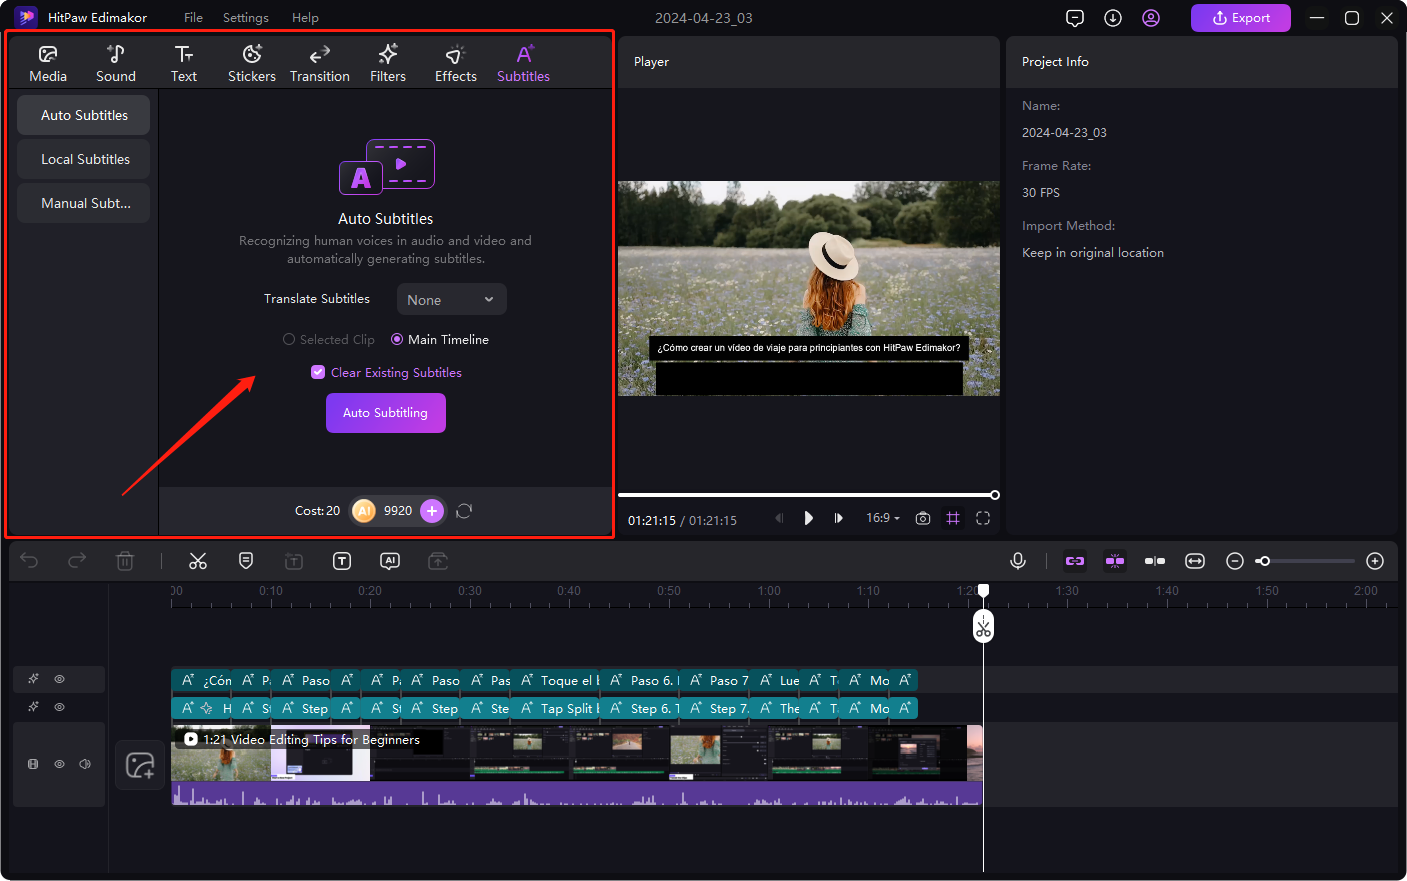Open the Effects panel
The height and width of the screenshot is (881, 1407).
pos(455,63)
